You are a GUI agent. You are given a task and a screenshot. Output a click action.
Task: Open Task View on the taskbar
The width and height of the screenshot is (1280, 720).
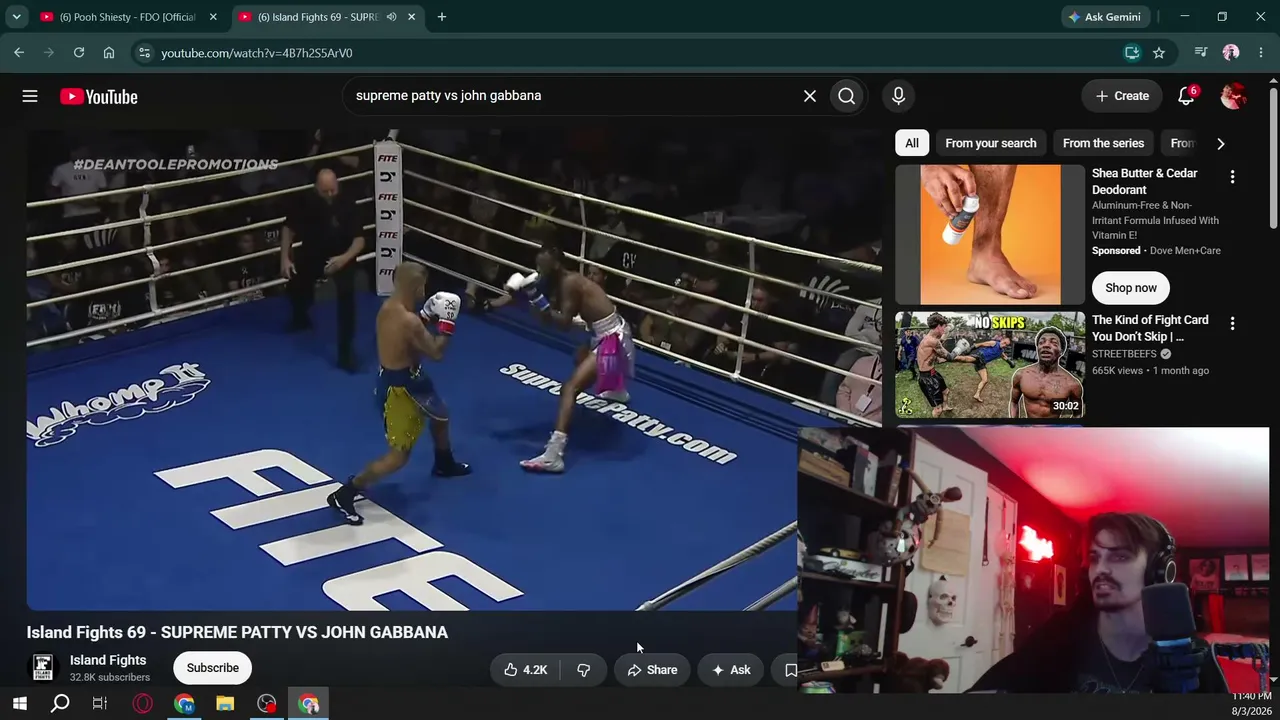[100, 704]
